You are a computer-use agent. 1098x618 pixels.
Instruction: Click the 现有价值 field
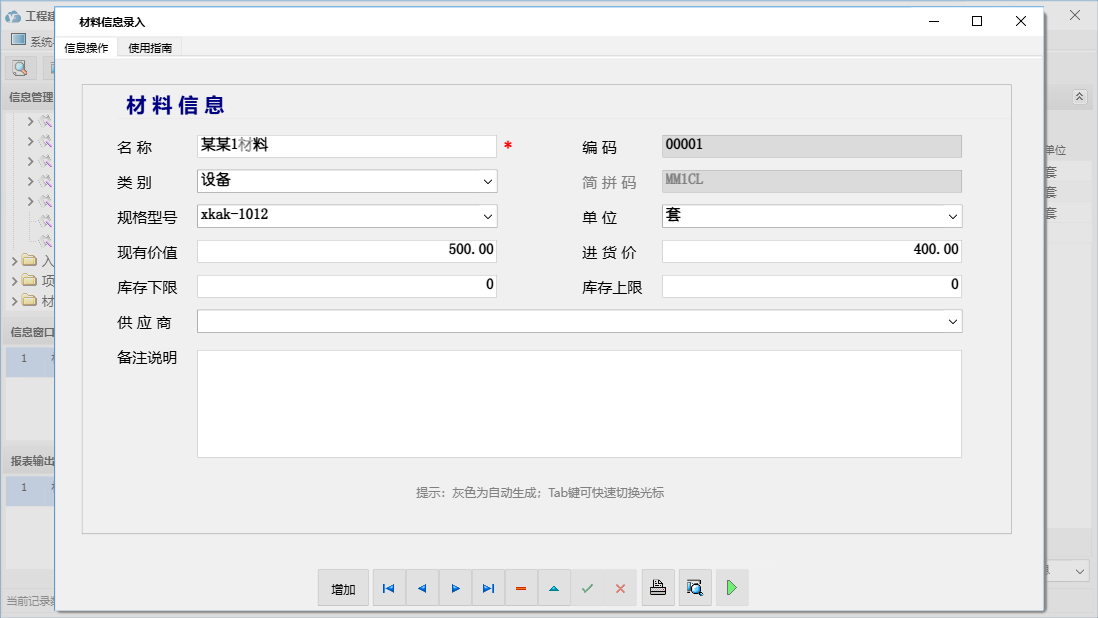[346, 250]
